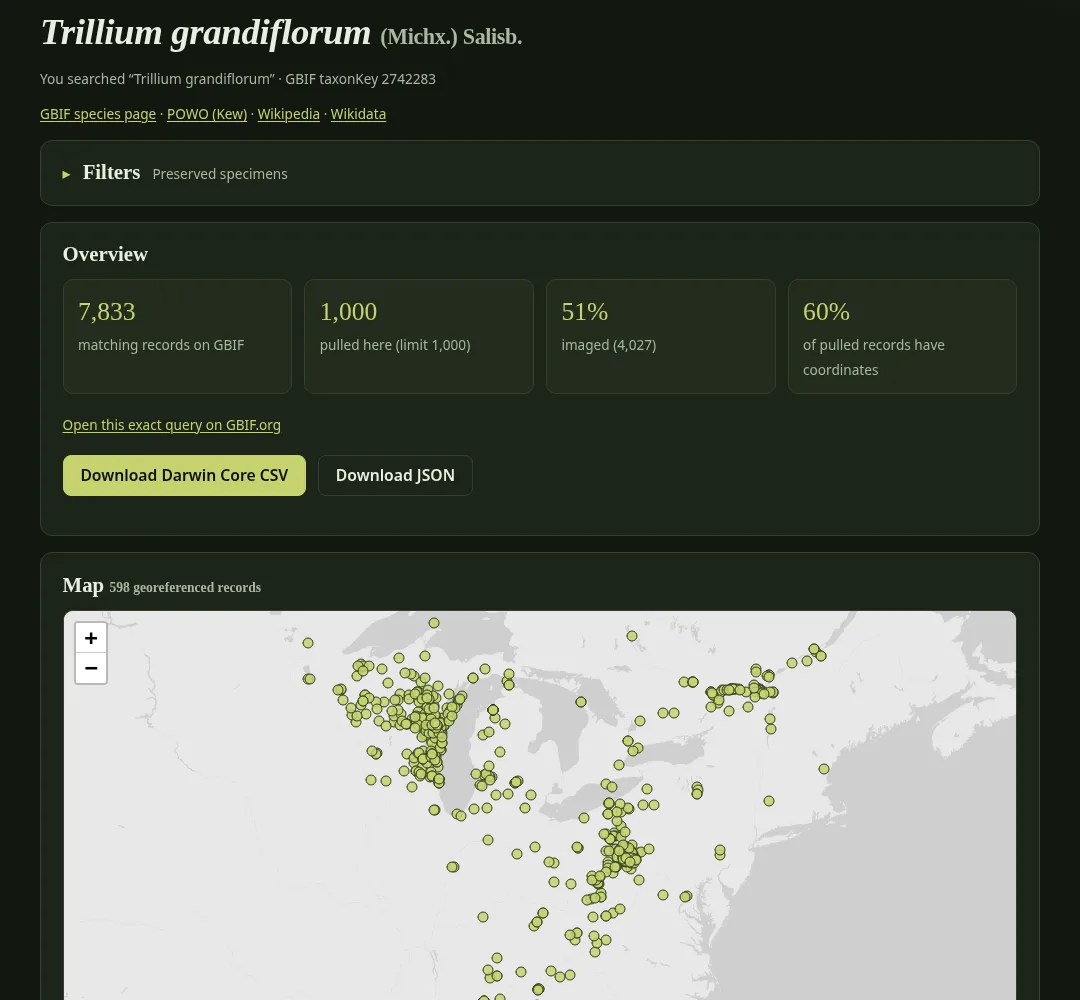Open the Wikidata link

(x=358, y=114)
